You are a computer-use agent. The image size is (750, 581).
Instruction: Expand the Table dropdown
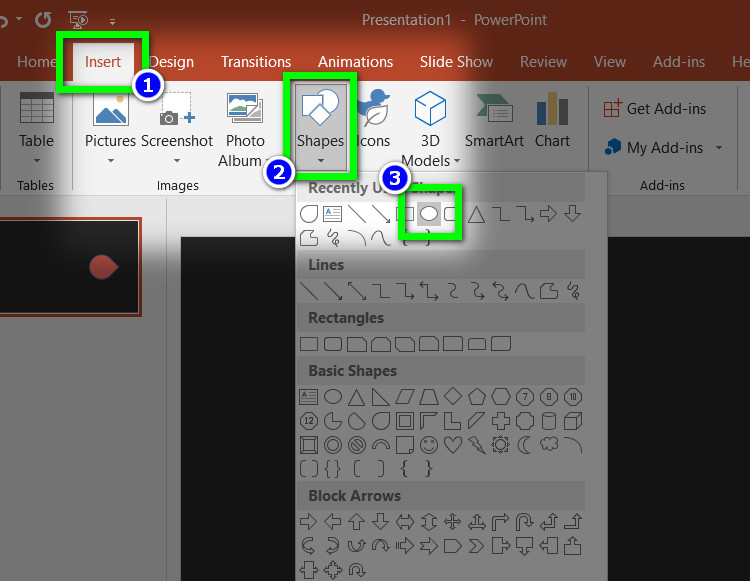(x=37, y=160)
